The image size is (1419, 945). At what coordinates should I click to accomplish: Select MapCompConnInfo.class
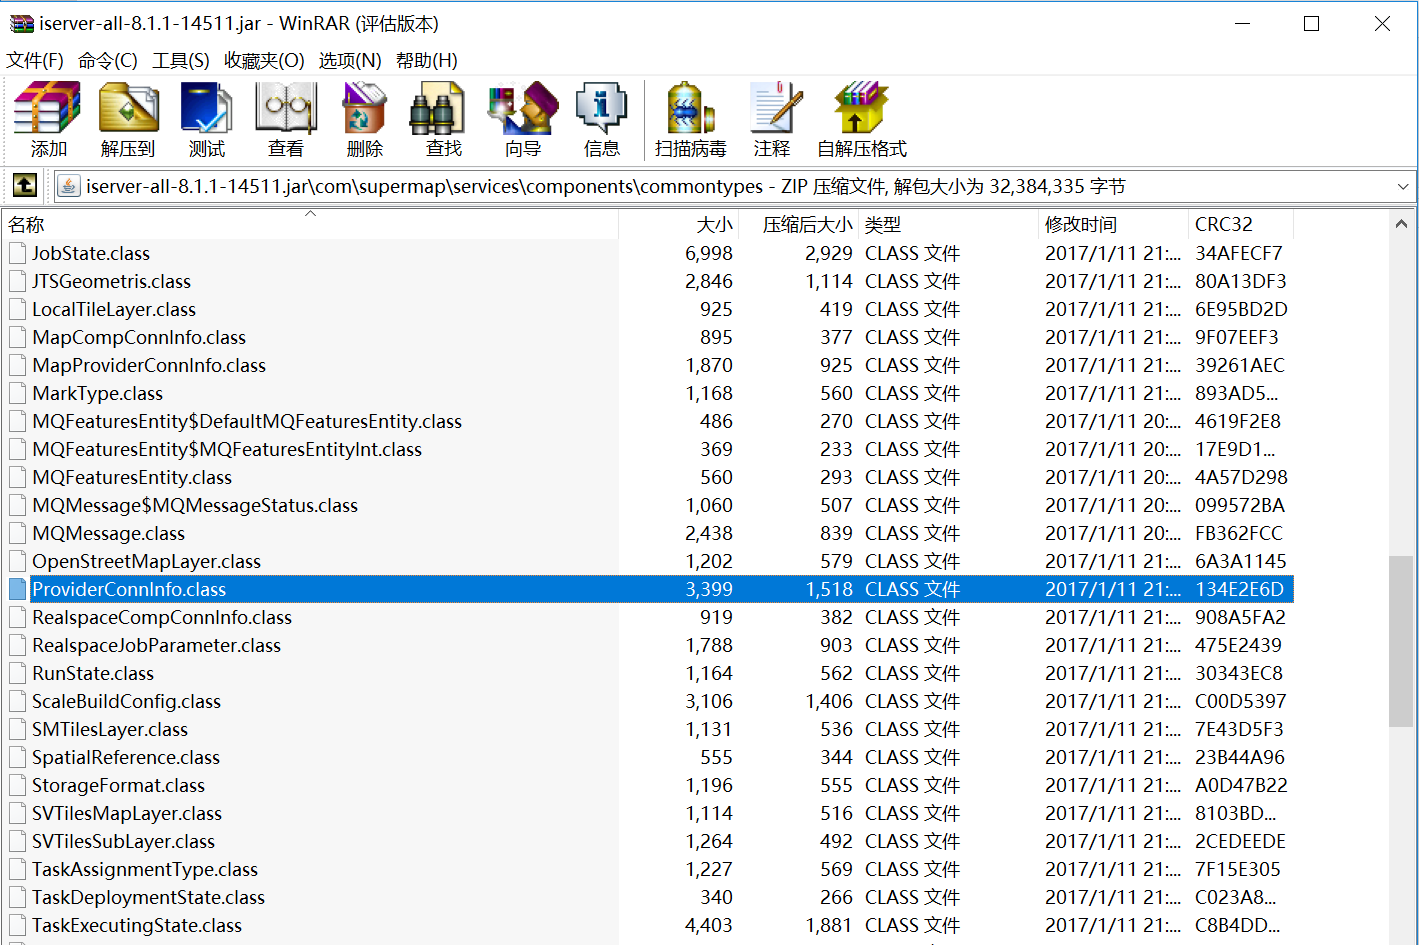pos(139,337)
